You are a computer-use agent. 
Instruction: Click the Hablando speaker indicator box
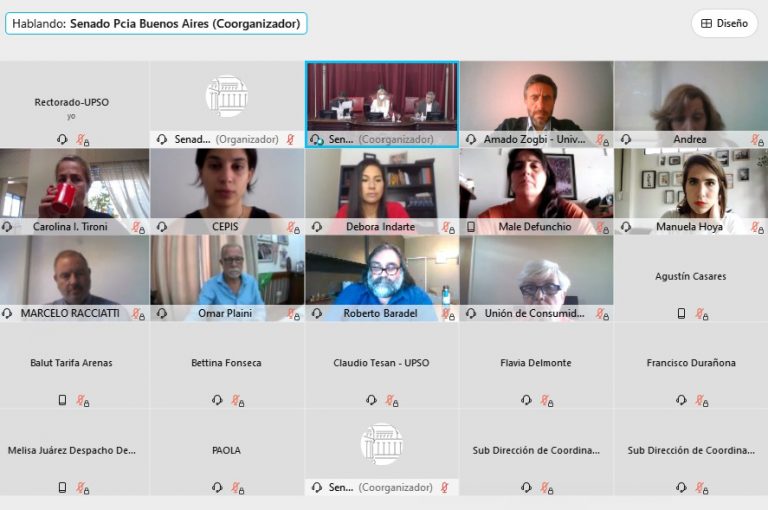(156, 24)
